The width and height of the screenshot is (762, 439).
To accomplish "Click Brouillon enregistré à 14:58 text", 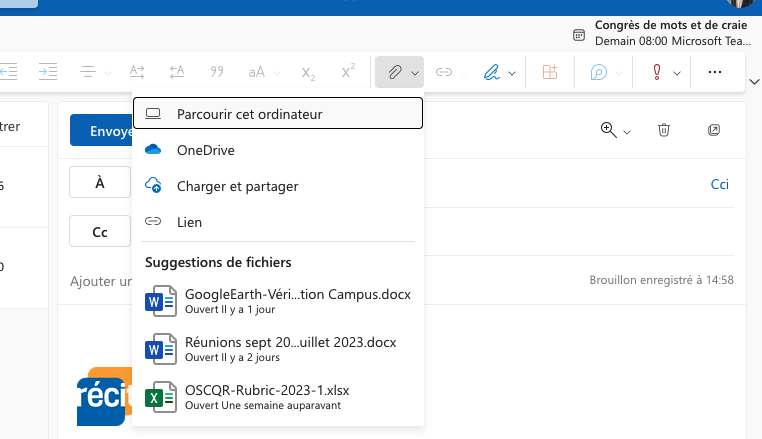I will [x=661, y=280].
